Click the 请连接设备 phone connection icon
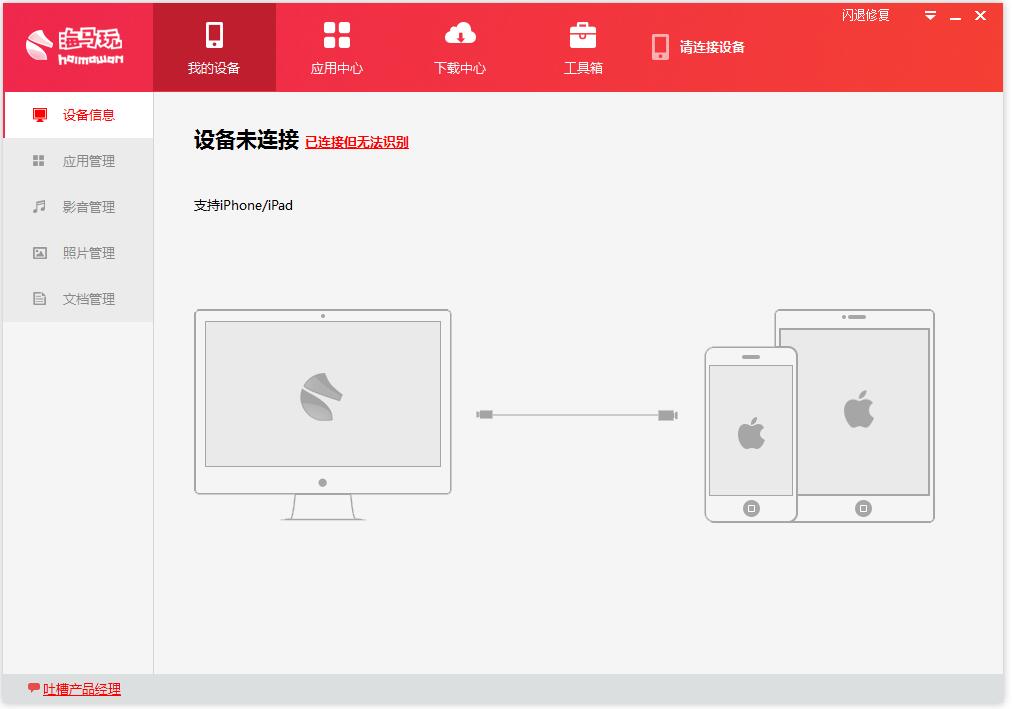The image size is (1012, 709). (659, 46)
